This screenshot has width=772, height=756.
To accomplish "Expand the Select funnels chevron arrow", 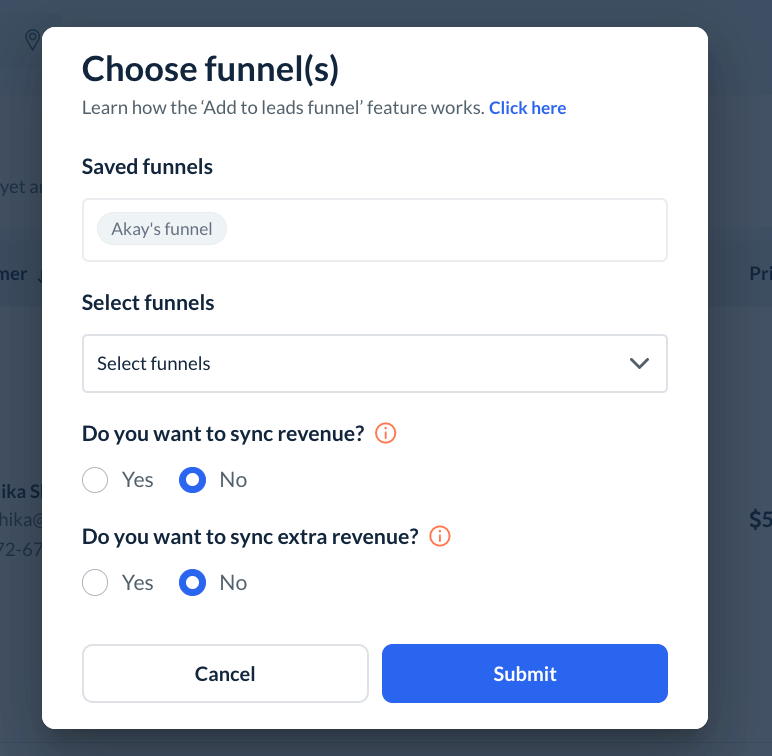I will click(640, 363).
